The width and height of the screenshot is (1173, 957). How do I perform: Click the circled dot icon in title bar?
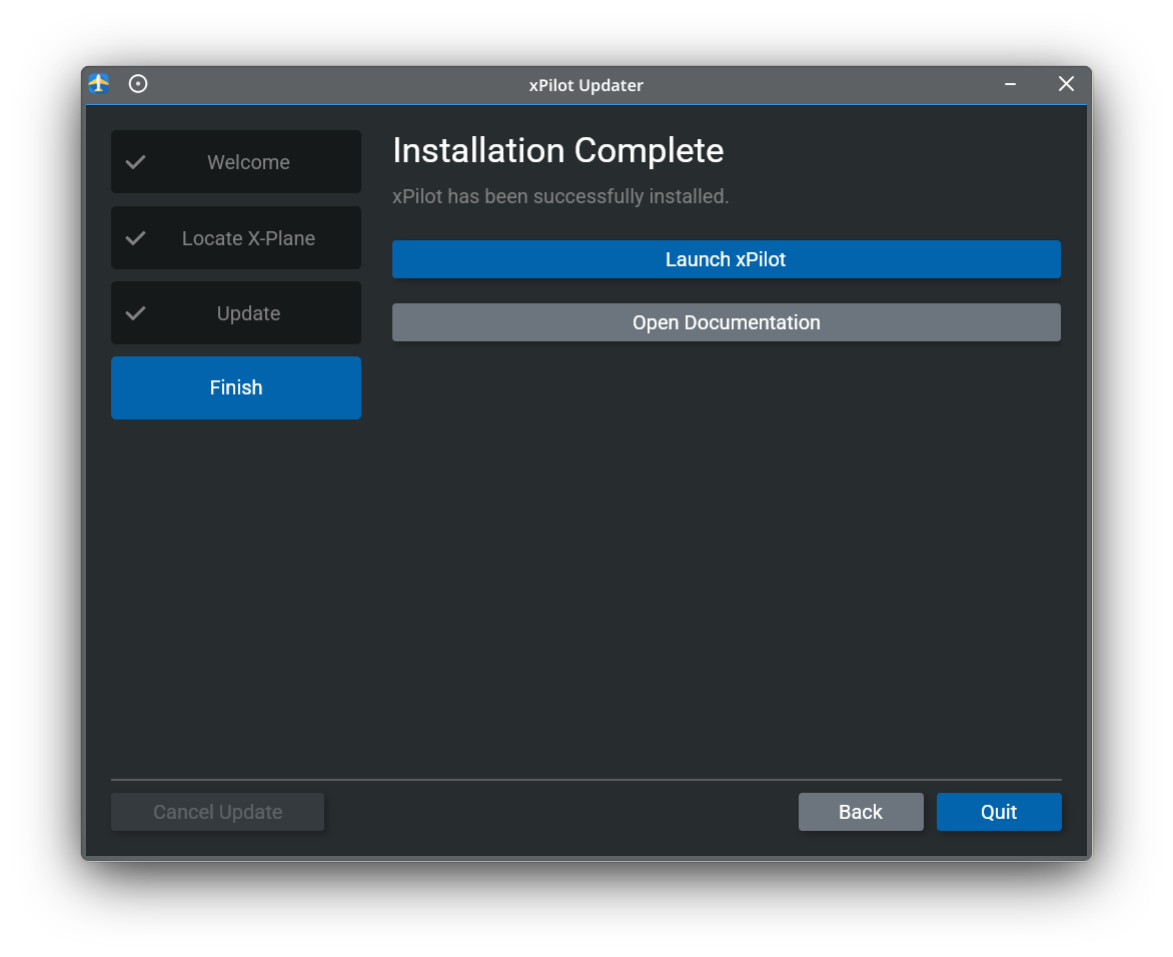point(138,84)
